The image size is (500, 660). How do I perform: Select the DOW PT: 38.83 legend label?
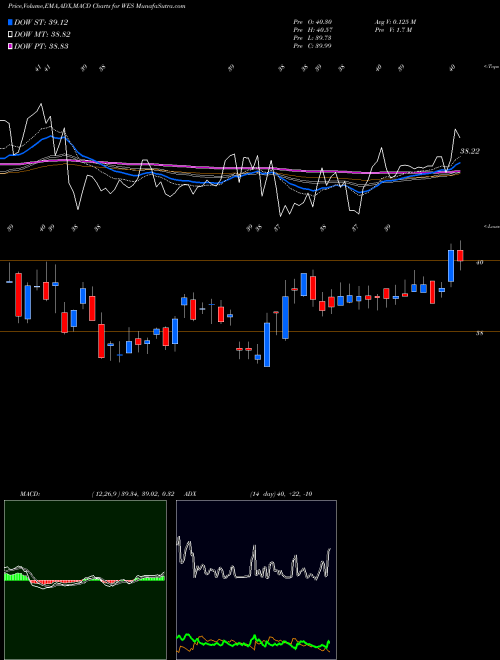pos(41,46)
